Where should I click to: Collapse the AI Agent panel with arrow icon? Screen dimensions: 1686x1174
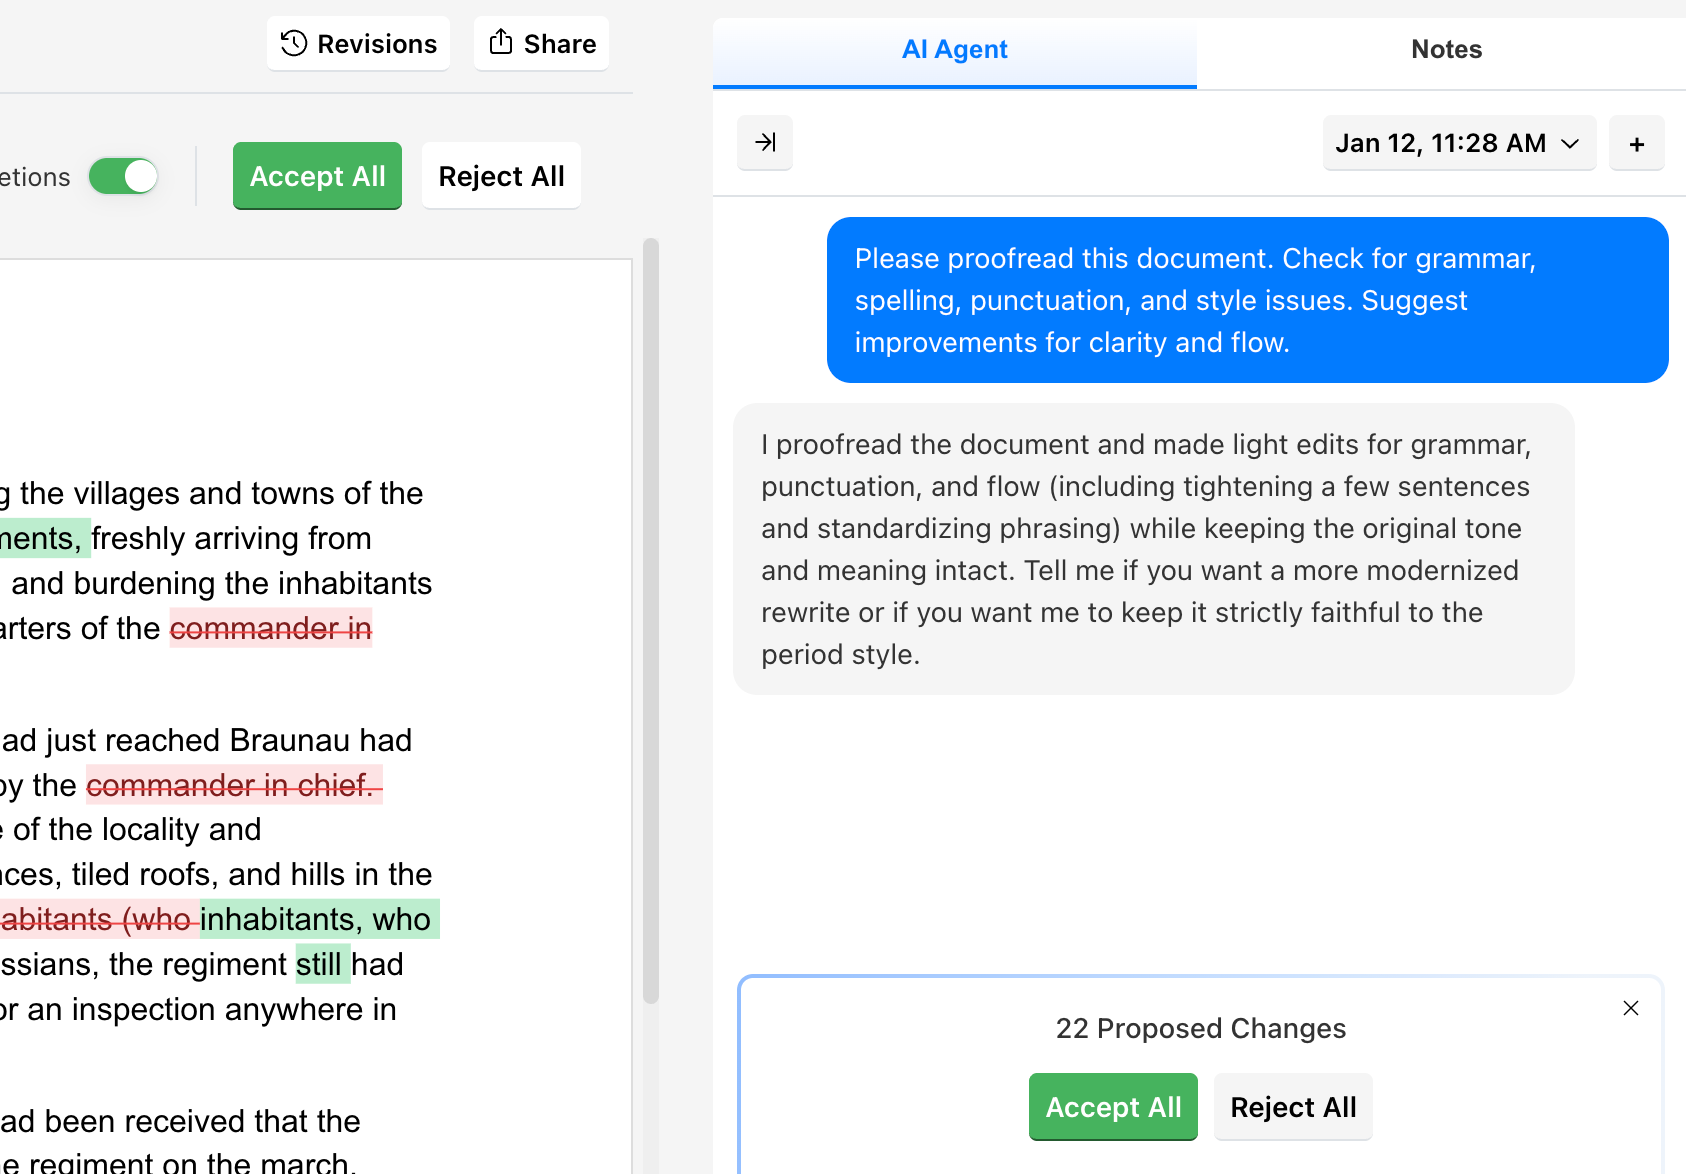(x=764, y=142)
